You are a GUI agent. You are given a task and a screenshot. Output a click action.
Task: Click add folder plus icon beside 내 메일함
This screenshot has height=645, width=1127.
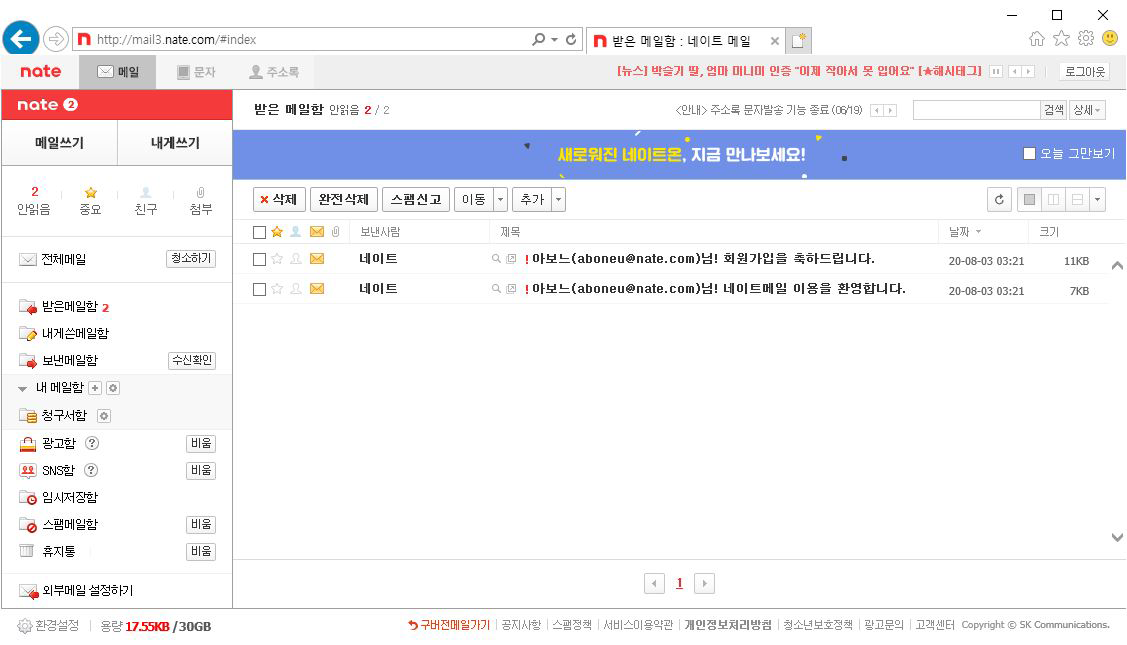coord(95,388)
